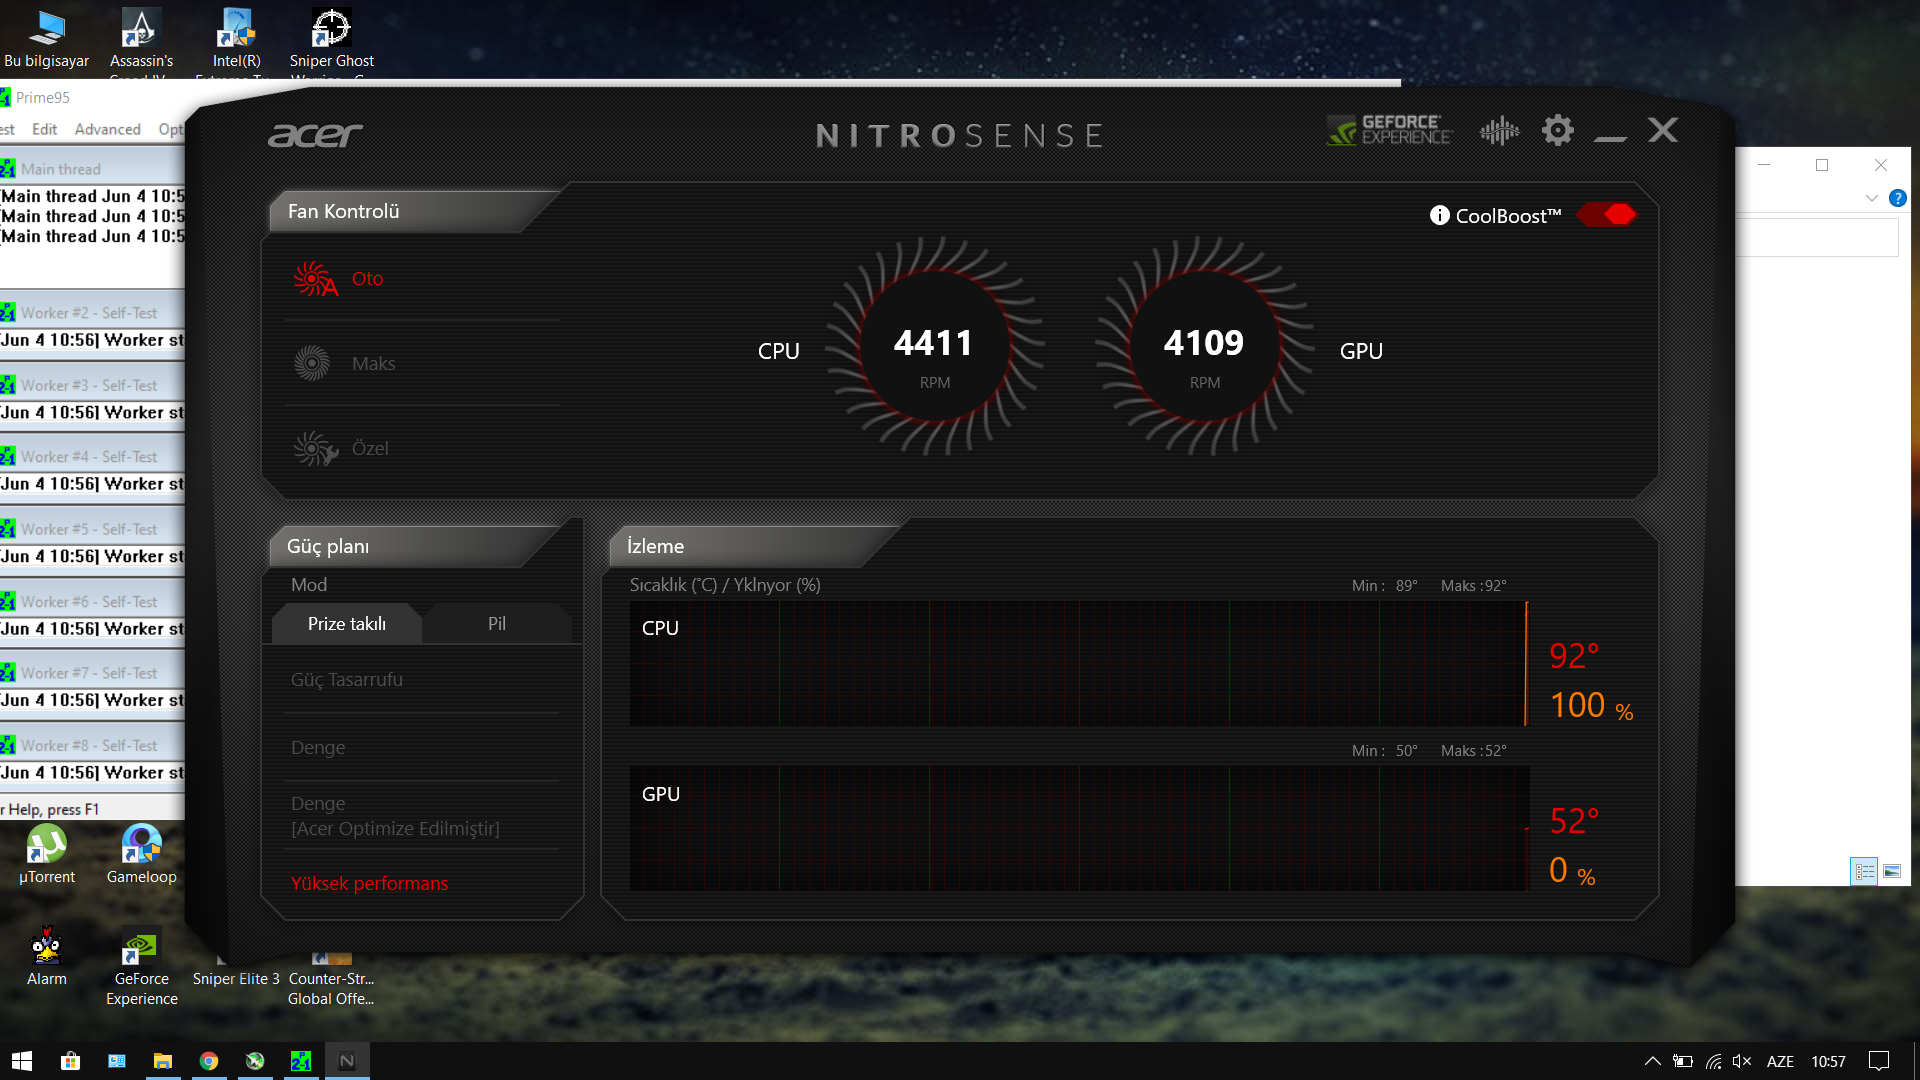Open Advanced menu in Prime95

coord(107,129)
